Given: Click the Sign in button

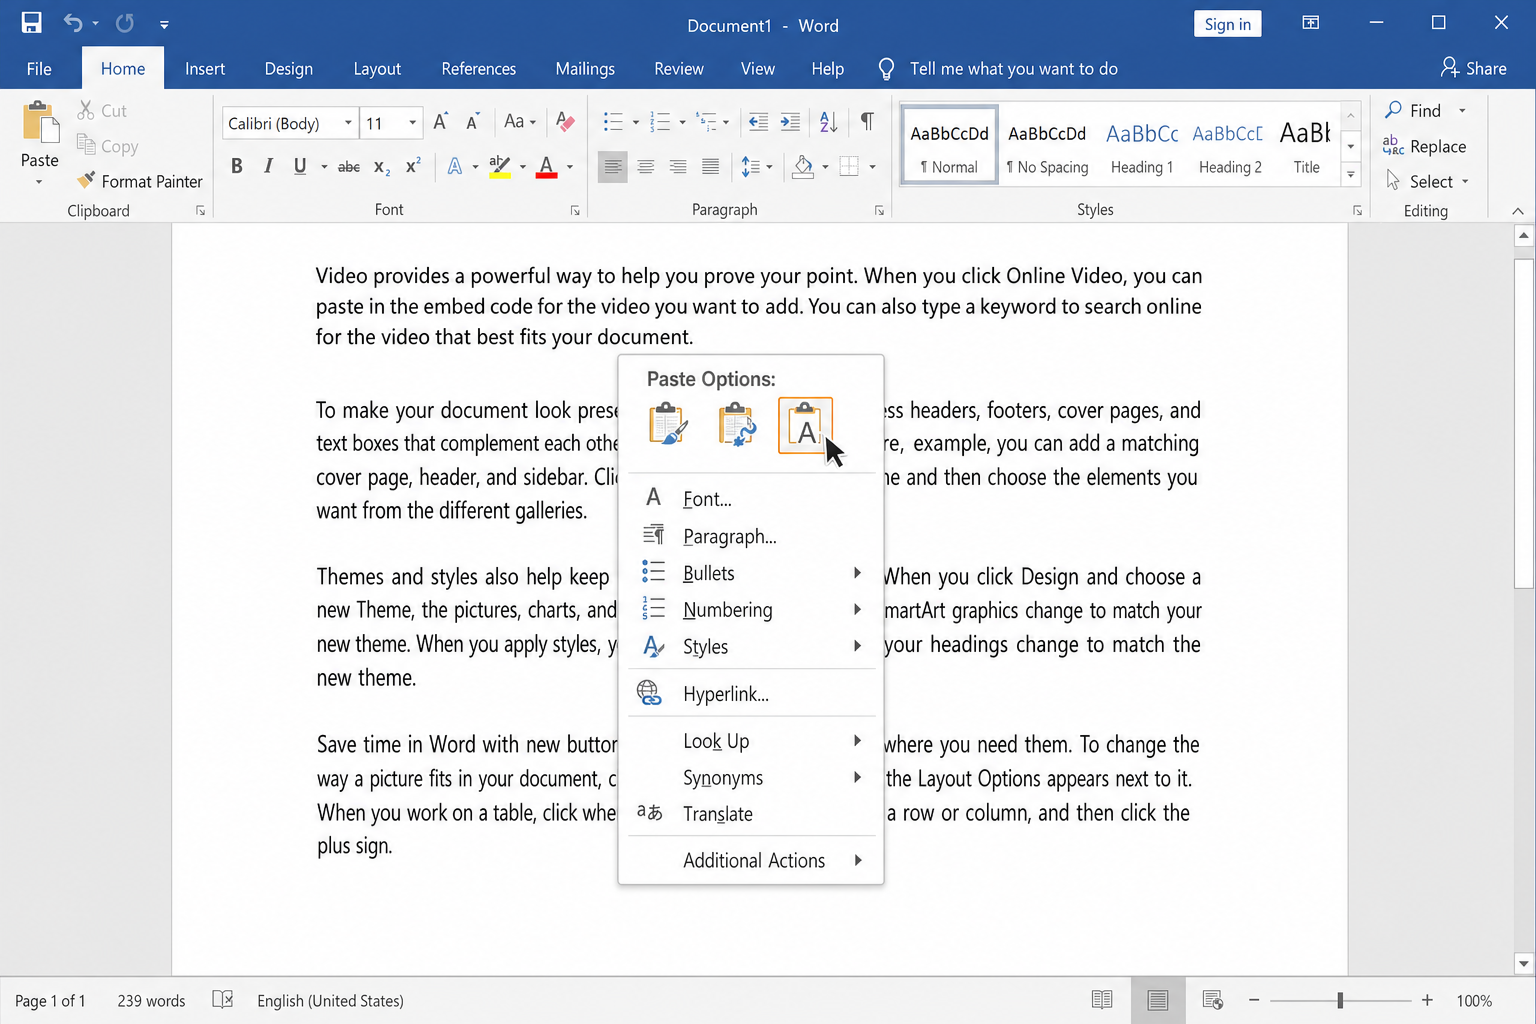Looking at the screenshot, I should point(1227,24).
